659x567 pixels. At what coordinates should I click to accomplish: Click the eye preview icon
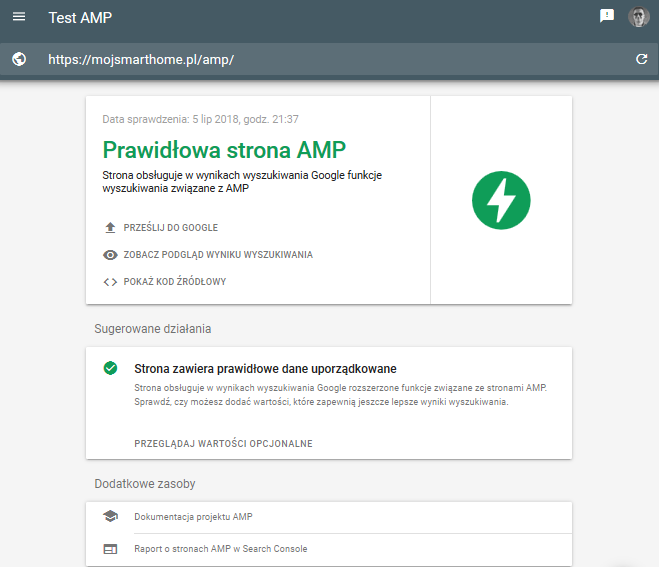coord(110,255)
